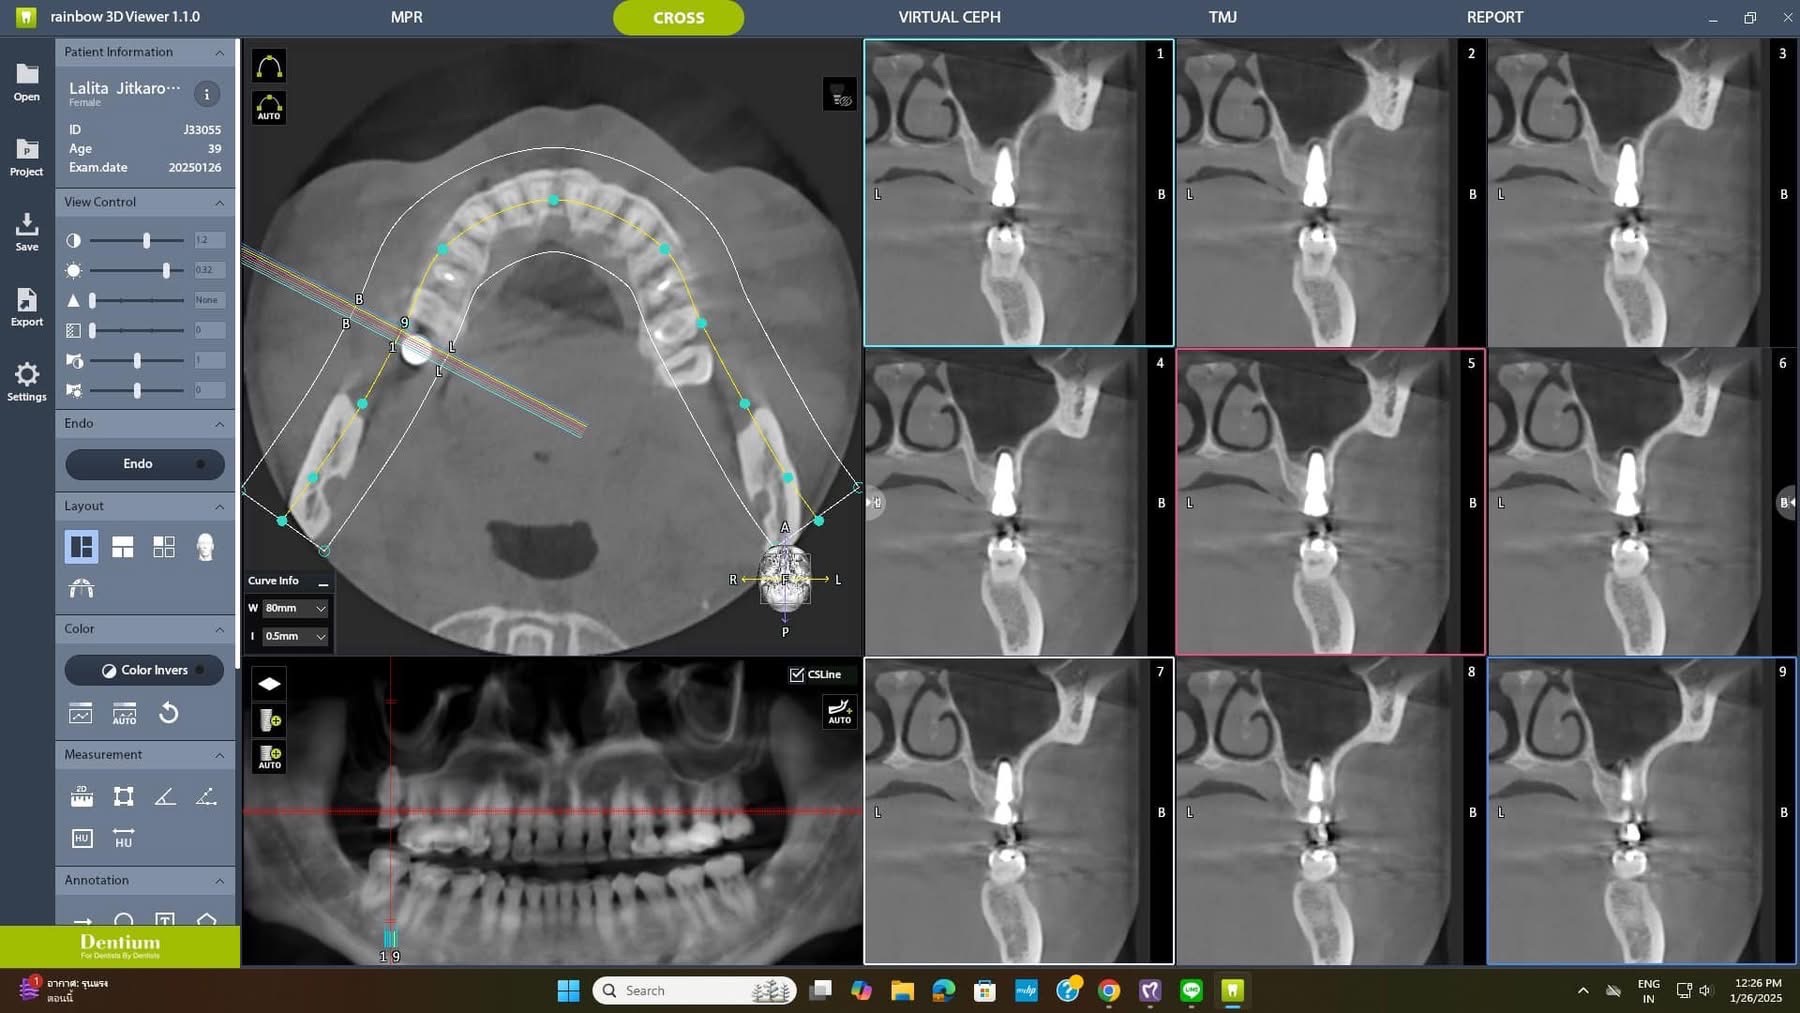Viewport: 1800px width, 1013px height.
Task: Click the auto arch curve icon
Action: click(269, 106)
